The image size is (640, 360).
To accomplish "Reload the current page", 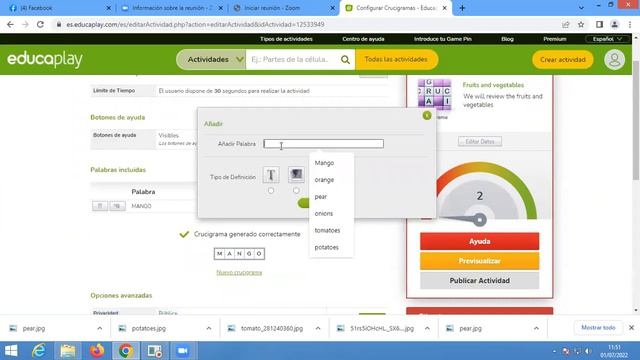I will pos(40,24).
